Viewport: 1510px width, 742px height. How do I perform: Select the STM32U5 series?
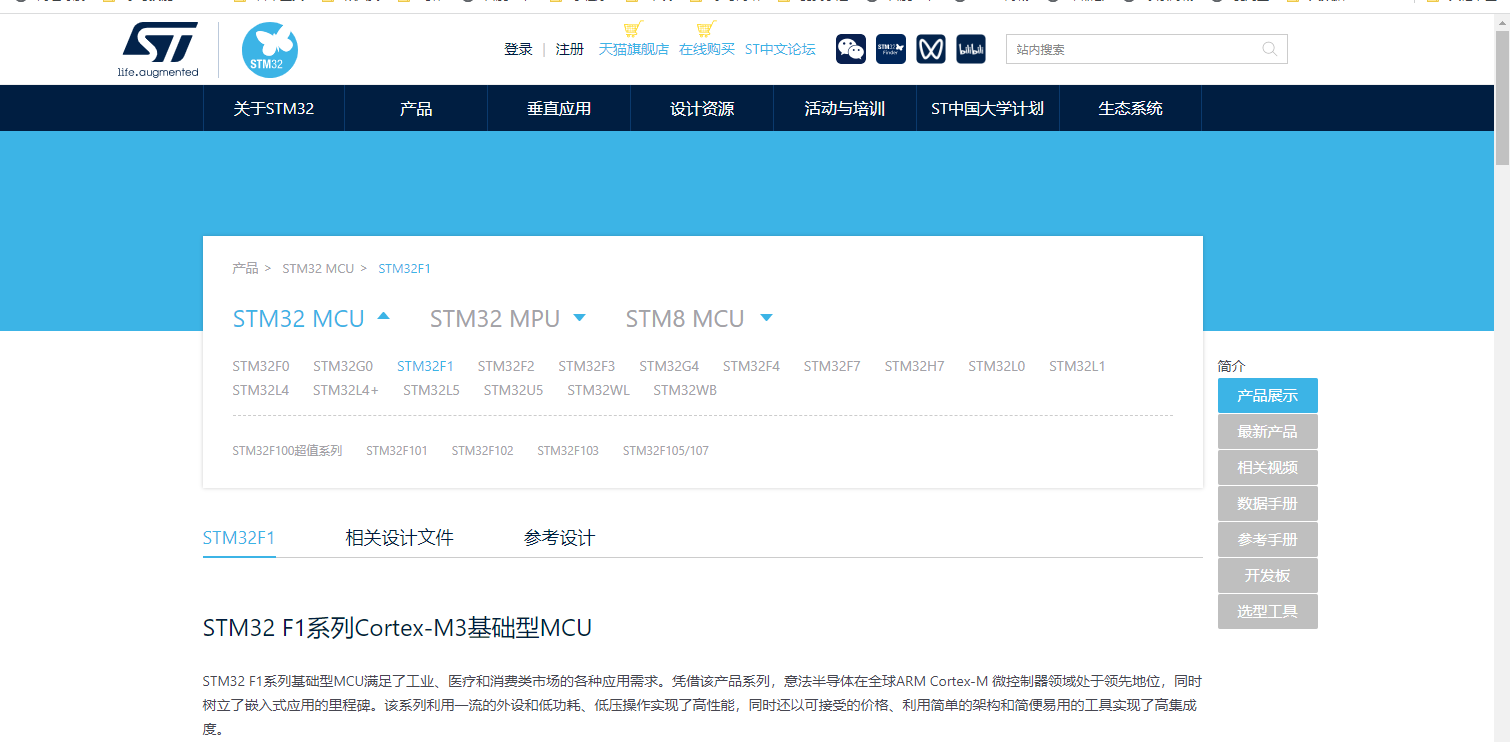(x=513, y=390)
